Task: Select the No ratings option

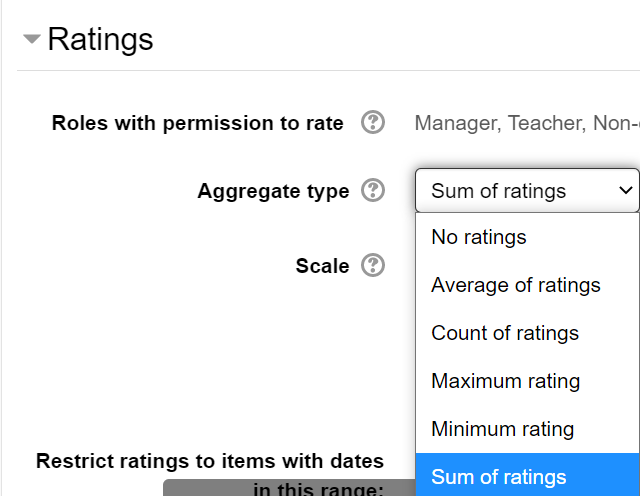Action: point(478,237)
